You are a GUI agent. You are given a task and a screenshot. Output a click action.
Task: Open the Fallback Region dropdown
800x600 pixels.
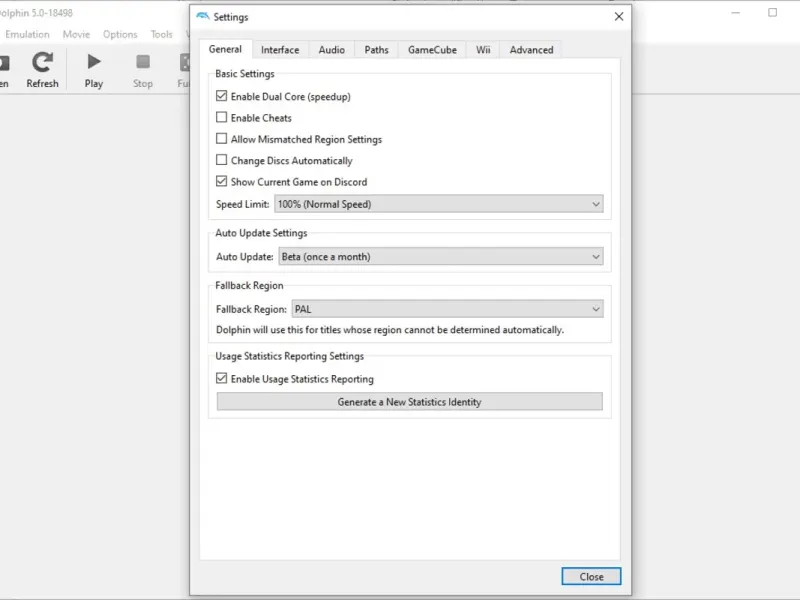tap(447, 309)
